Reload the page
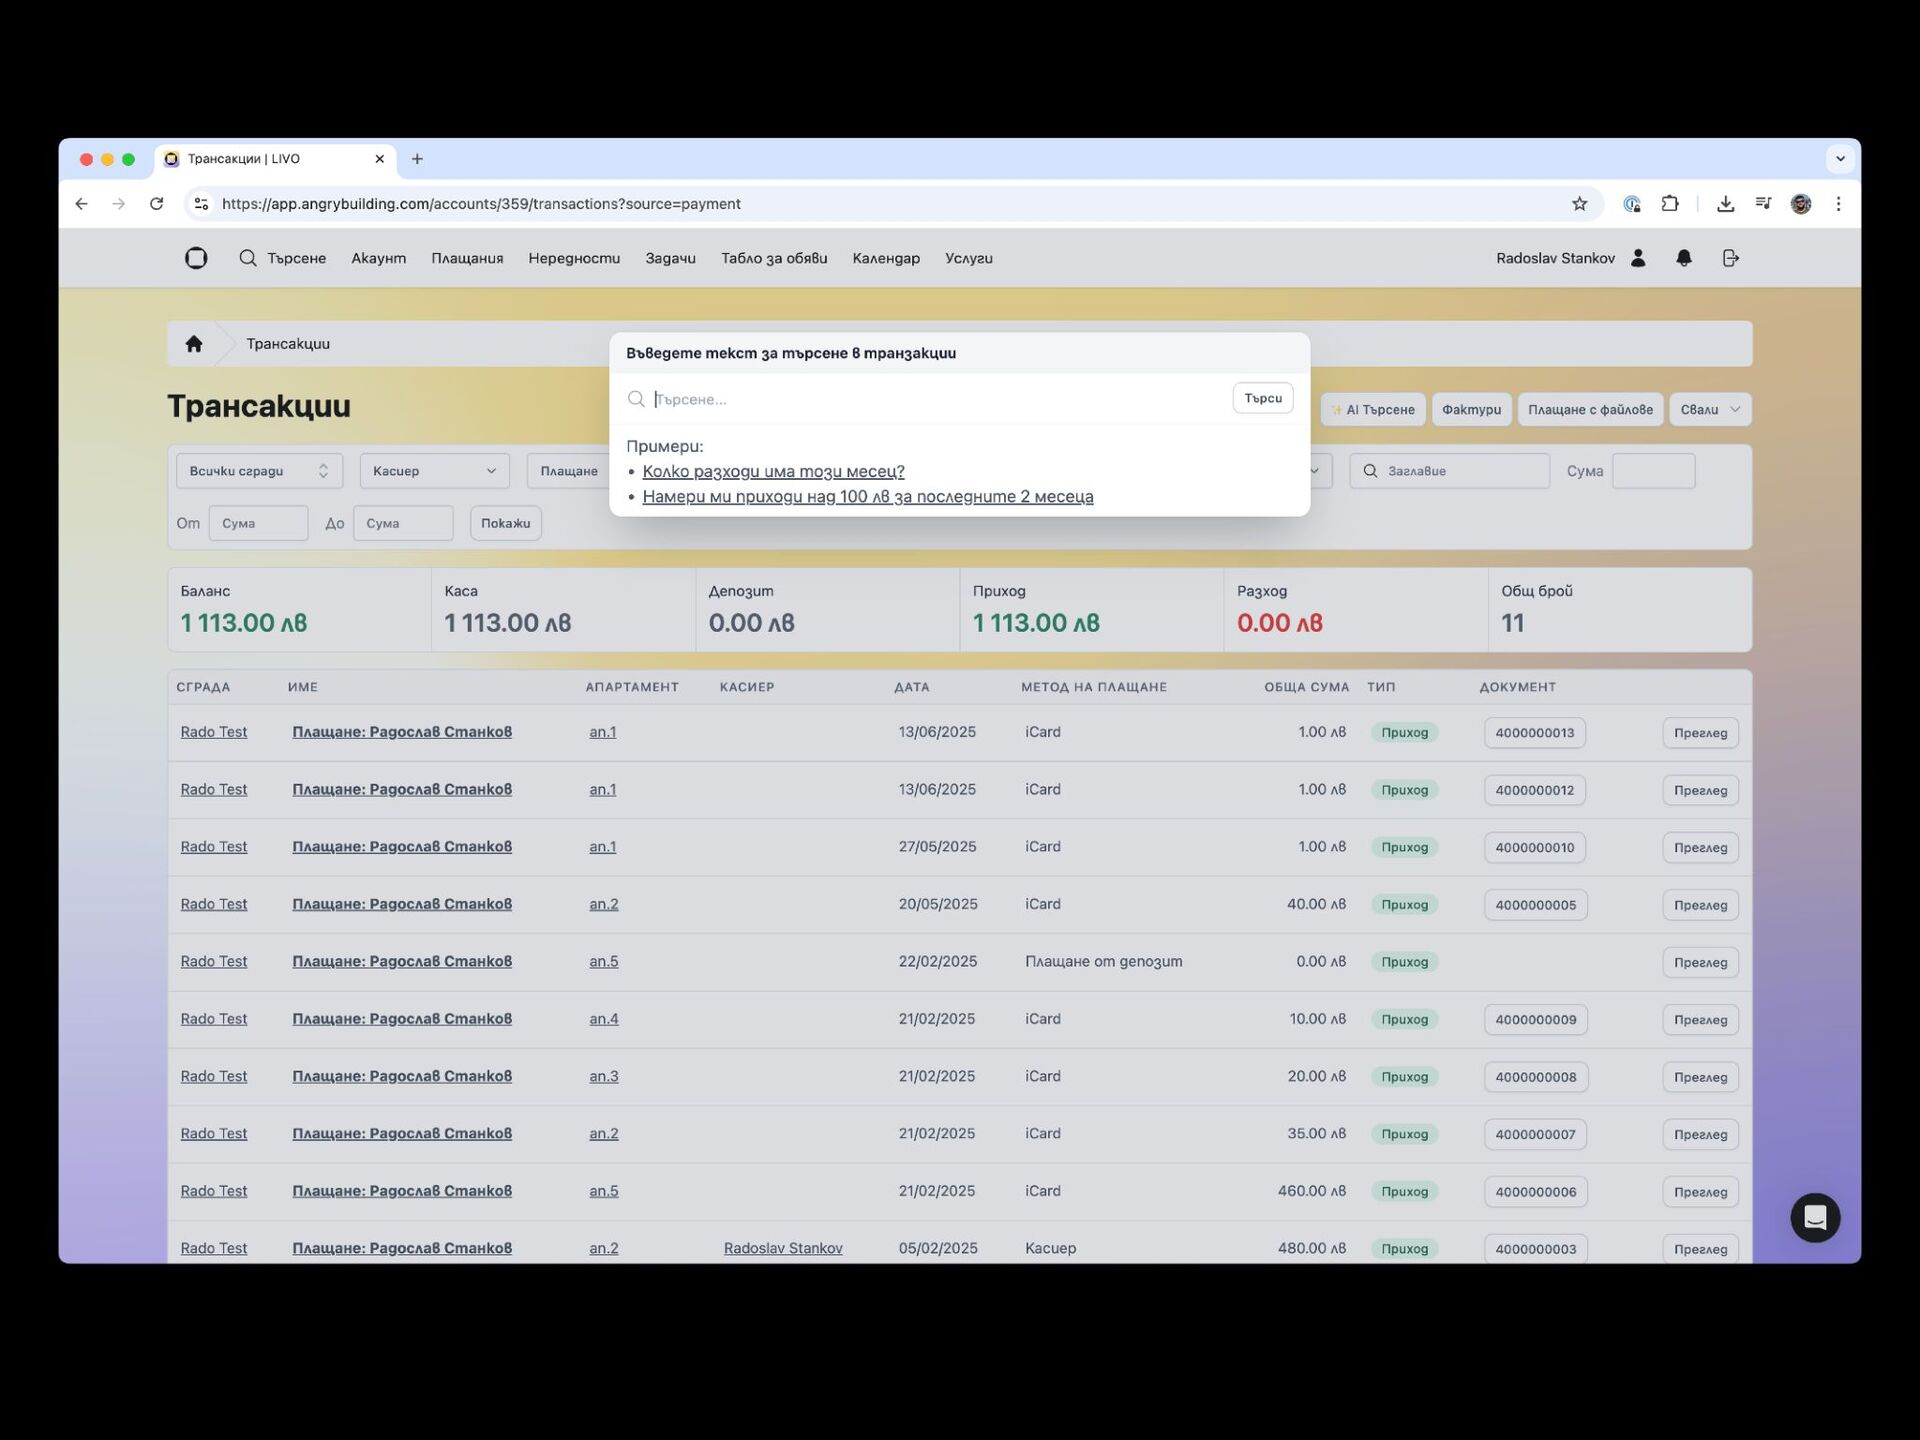 [x=157, y=204]
